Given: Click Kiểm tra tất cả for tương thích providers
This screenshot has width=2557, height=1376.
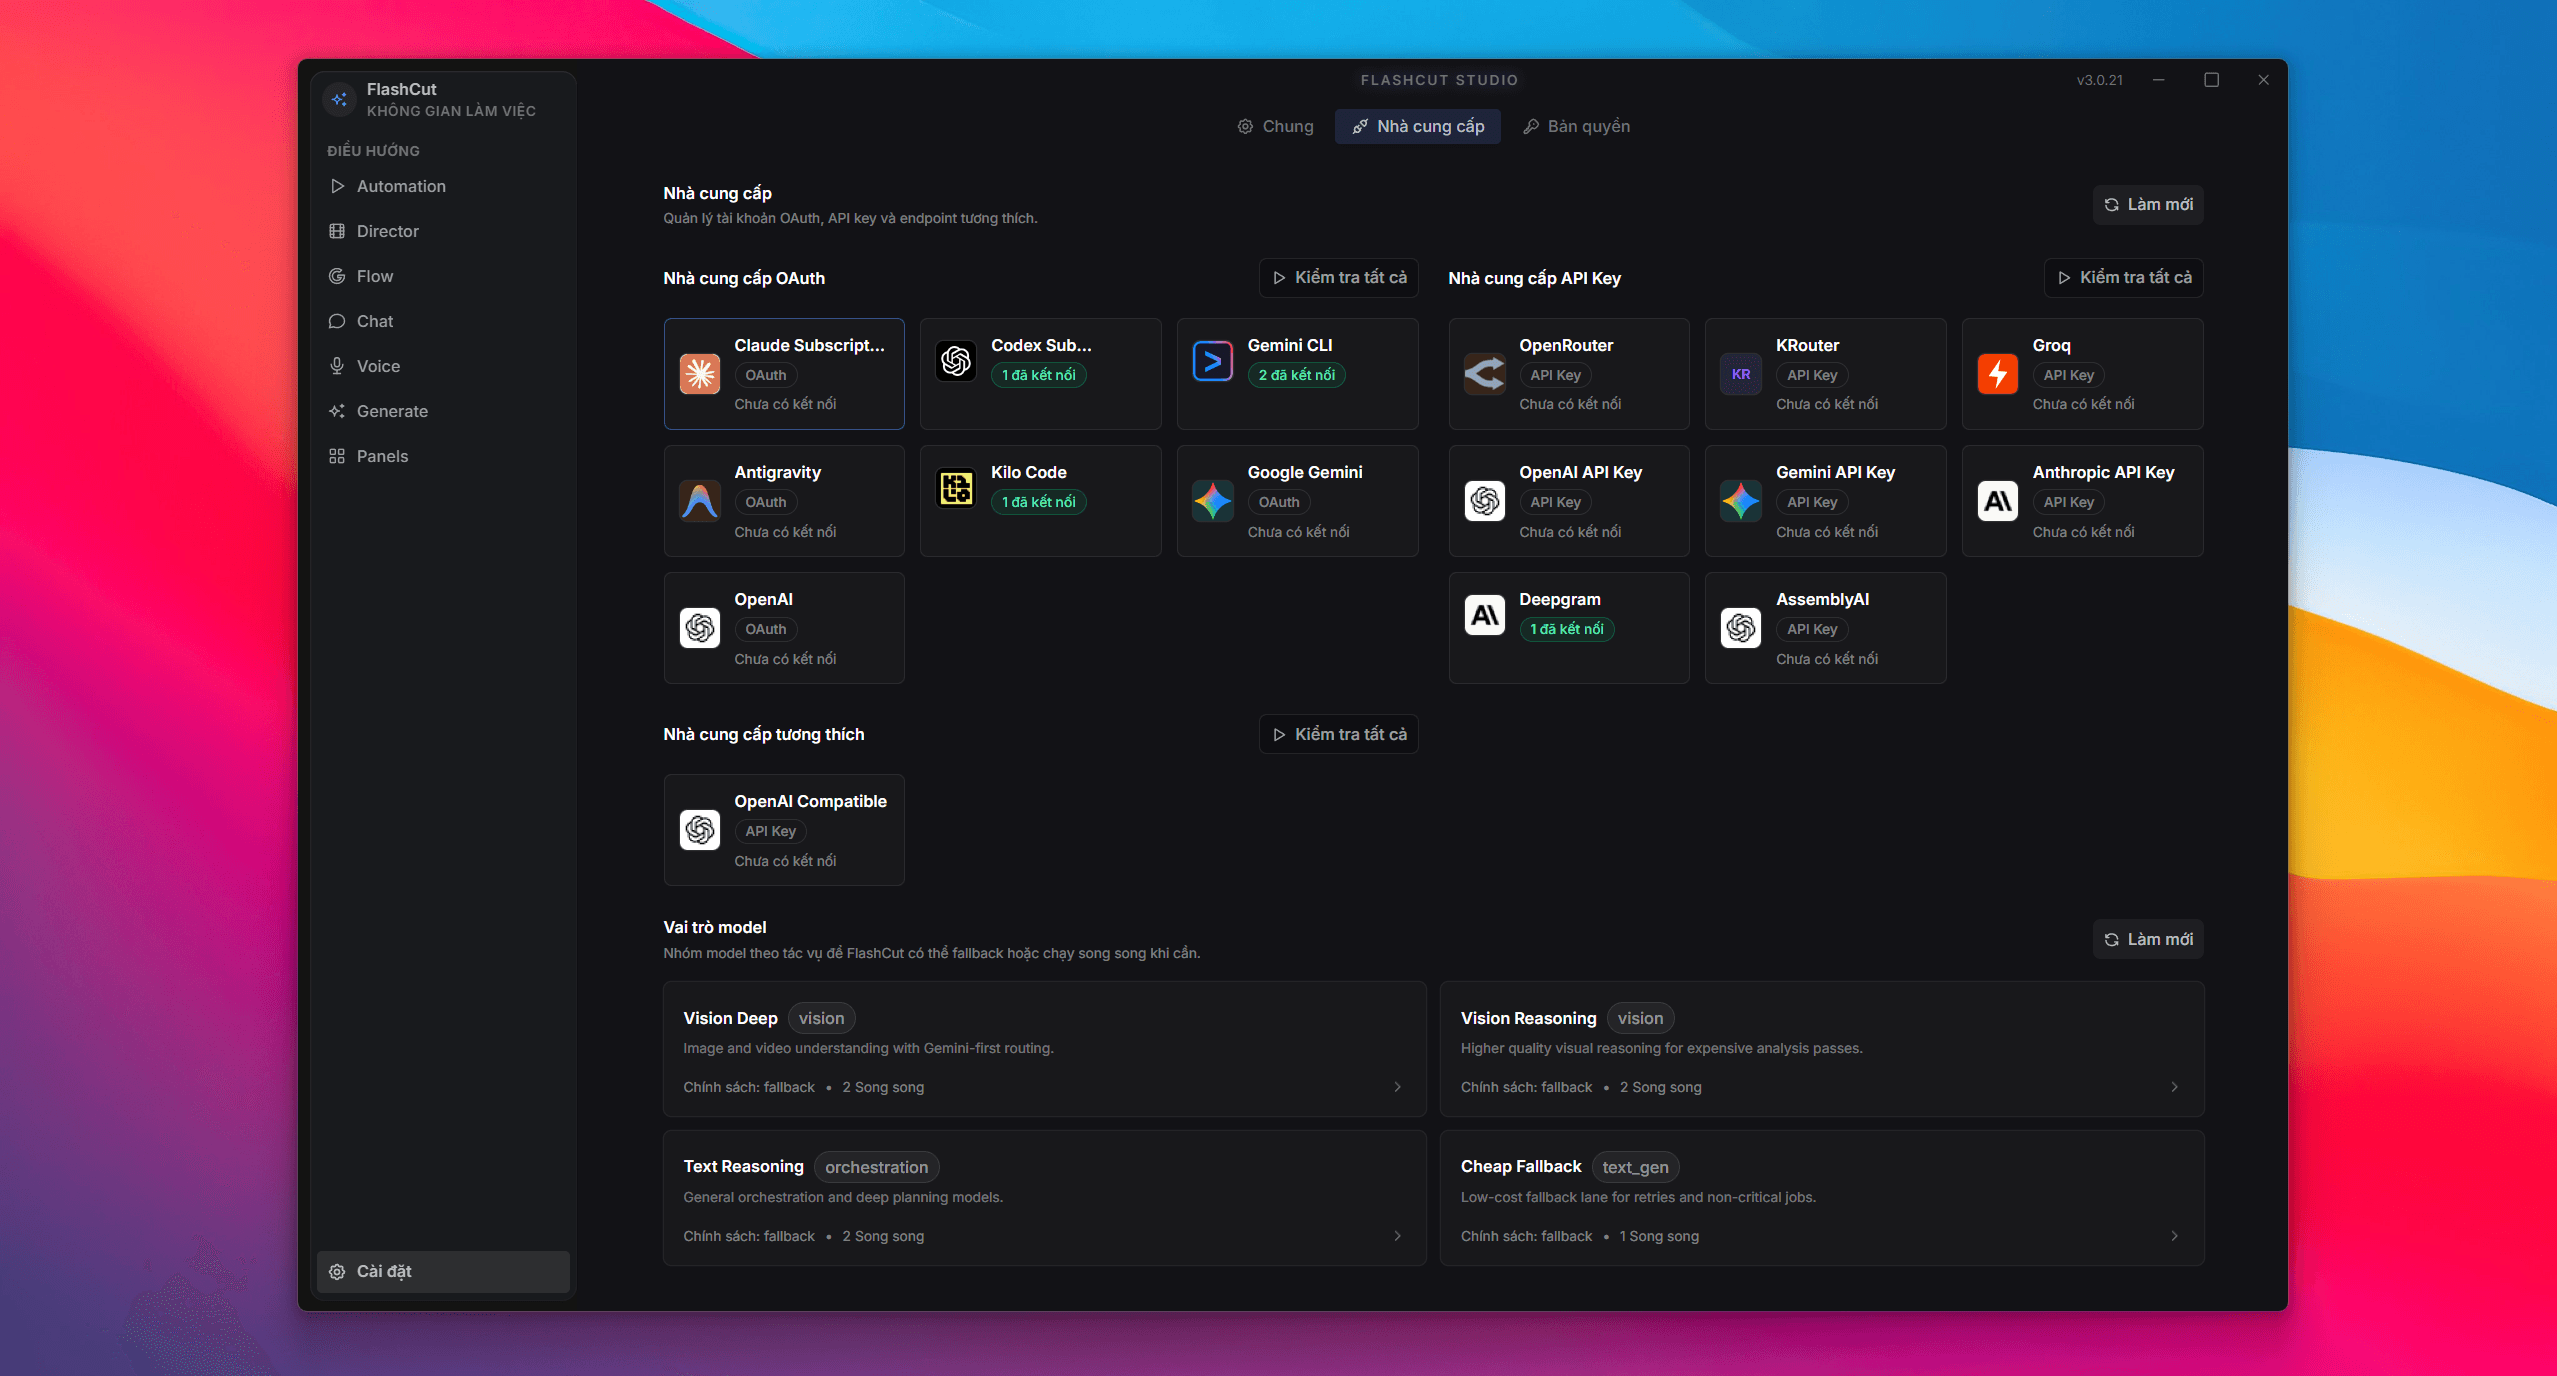Looking at the screenshot, I should coord(1339,734).
